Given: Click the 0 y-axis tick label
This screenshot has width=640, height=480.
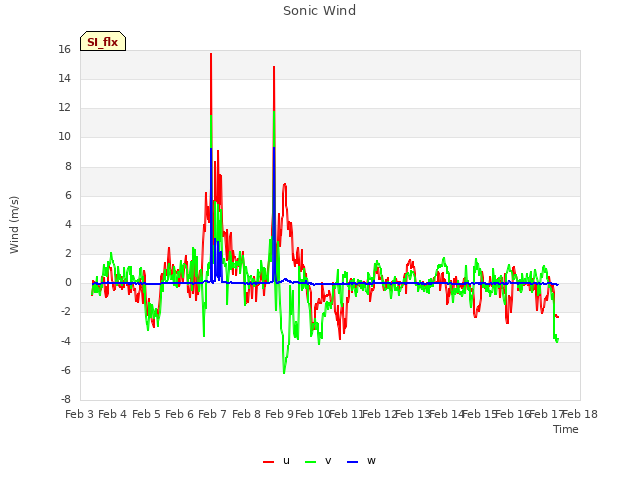Looking at the screenshot, I should tap(68, 283).
